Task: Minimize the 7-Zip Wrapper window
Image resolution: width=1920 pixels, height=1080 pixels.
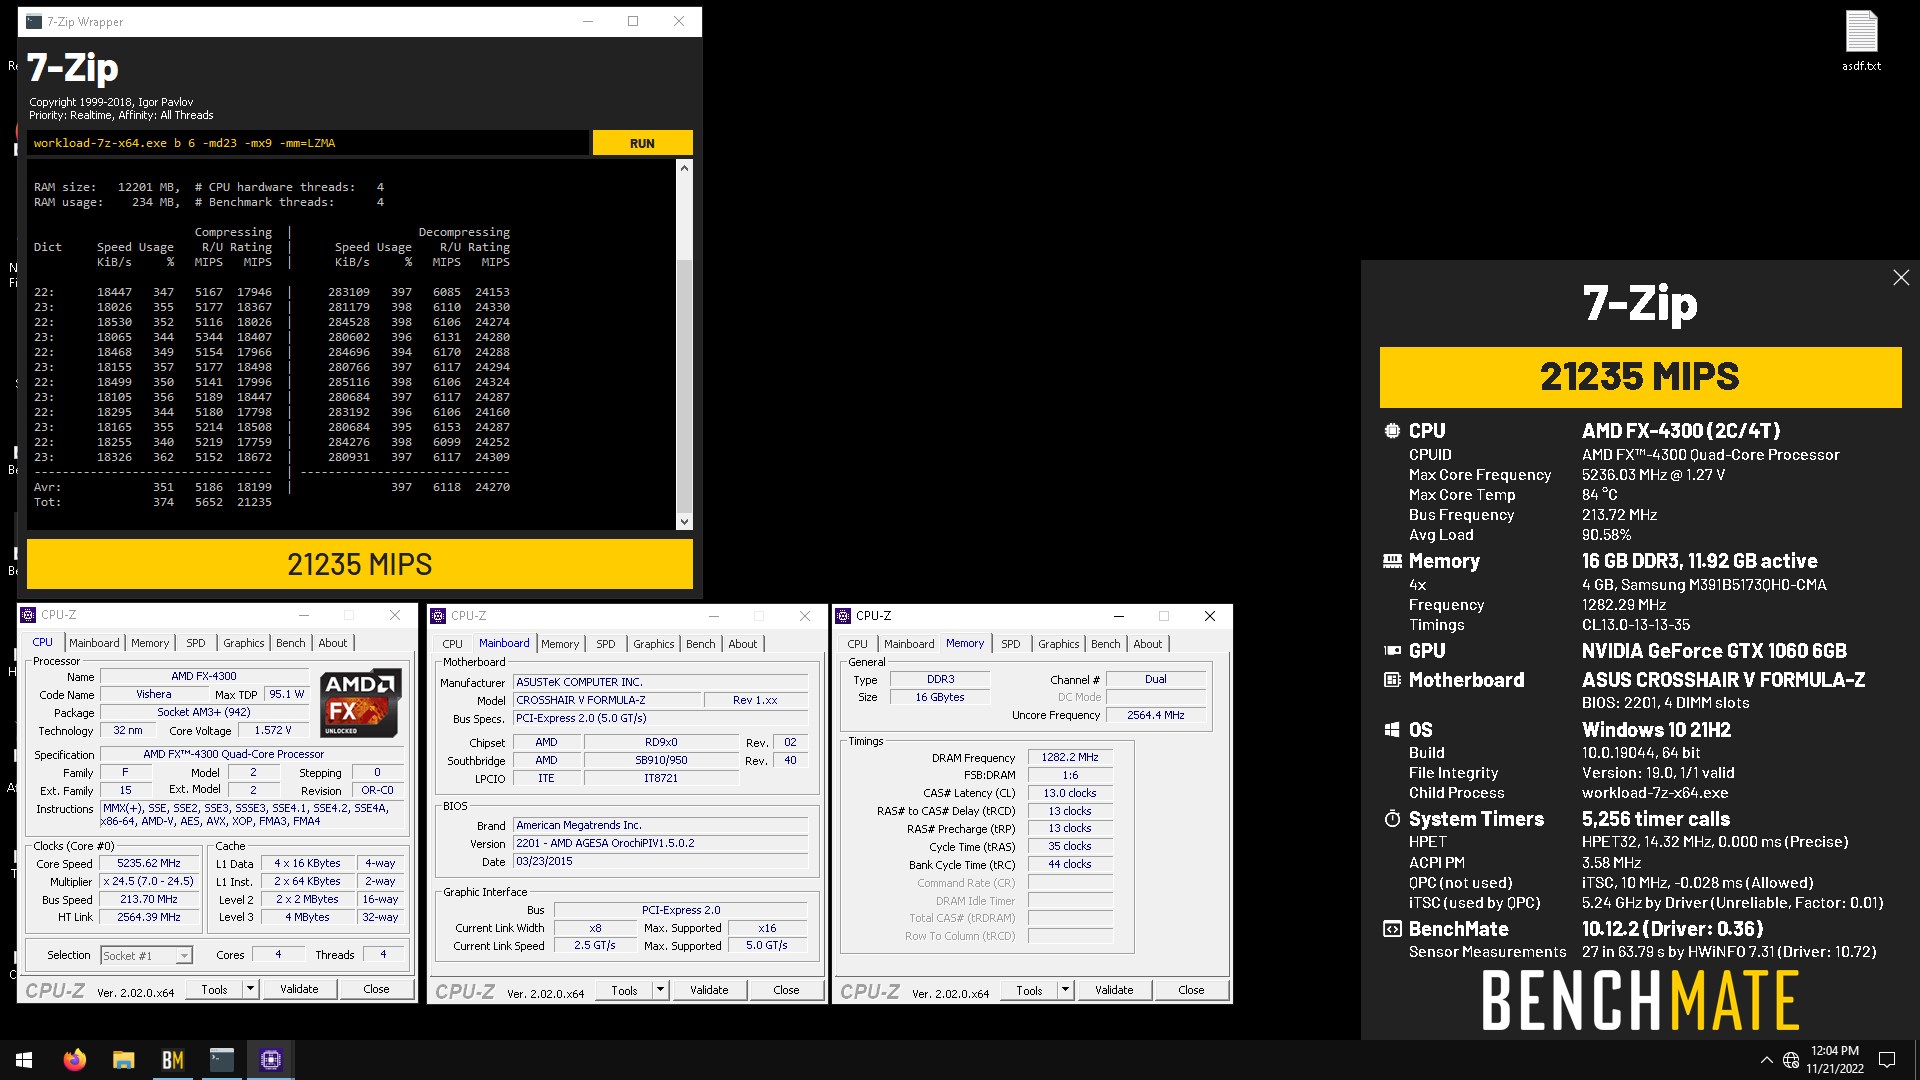Action: (x=588, y=21)
